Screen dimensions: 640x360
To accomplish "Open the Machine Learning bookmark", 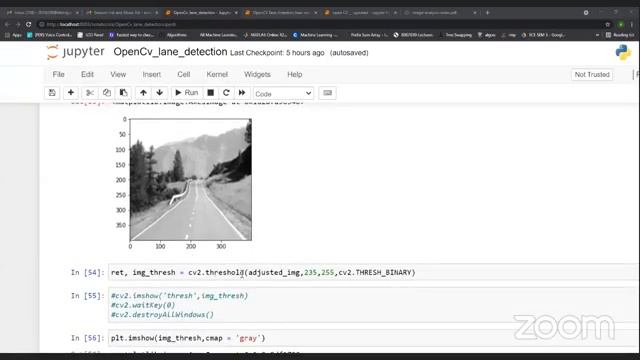I will (x=316, y=35).
